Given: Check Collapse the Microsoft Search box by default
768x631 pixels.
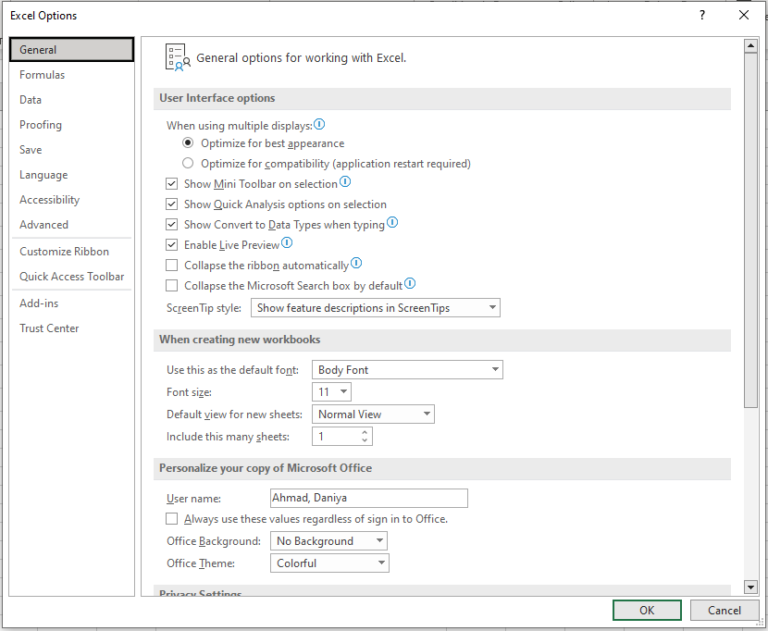Looking at the screenshot, I should [x=171, y=285].
